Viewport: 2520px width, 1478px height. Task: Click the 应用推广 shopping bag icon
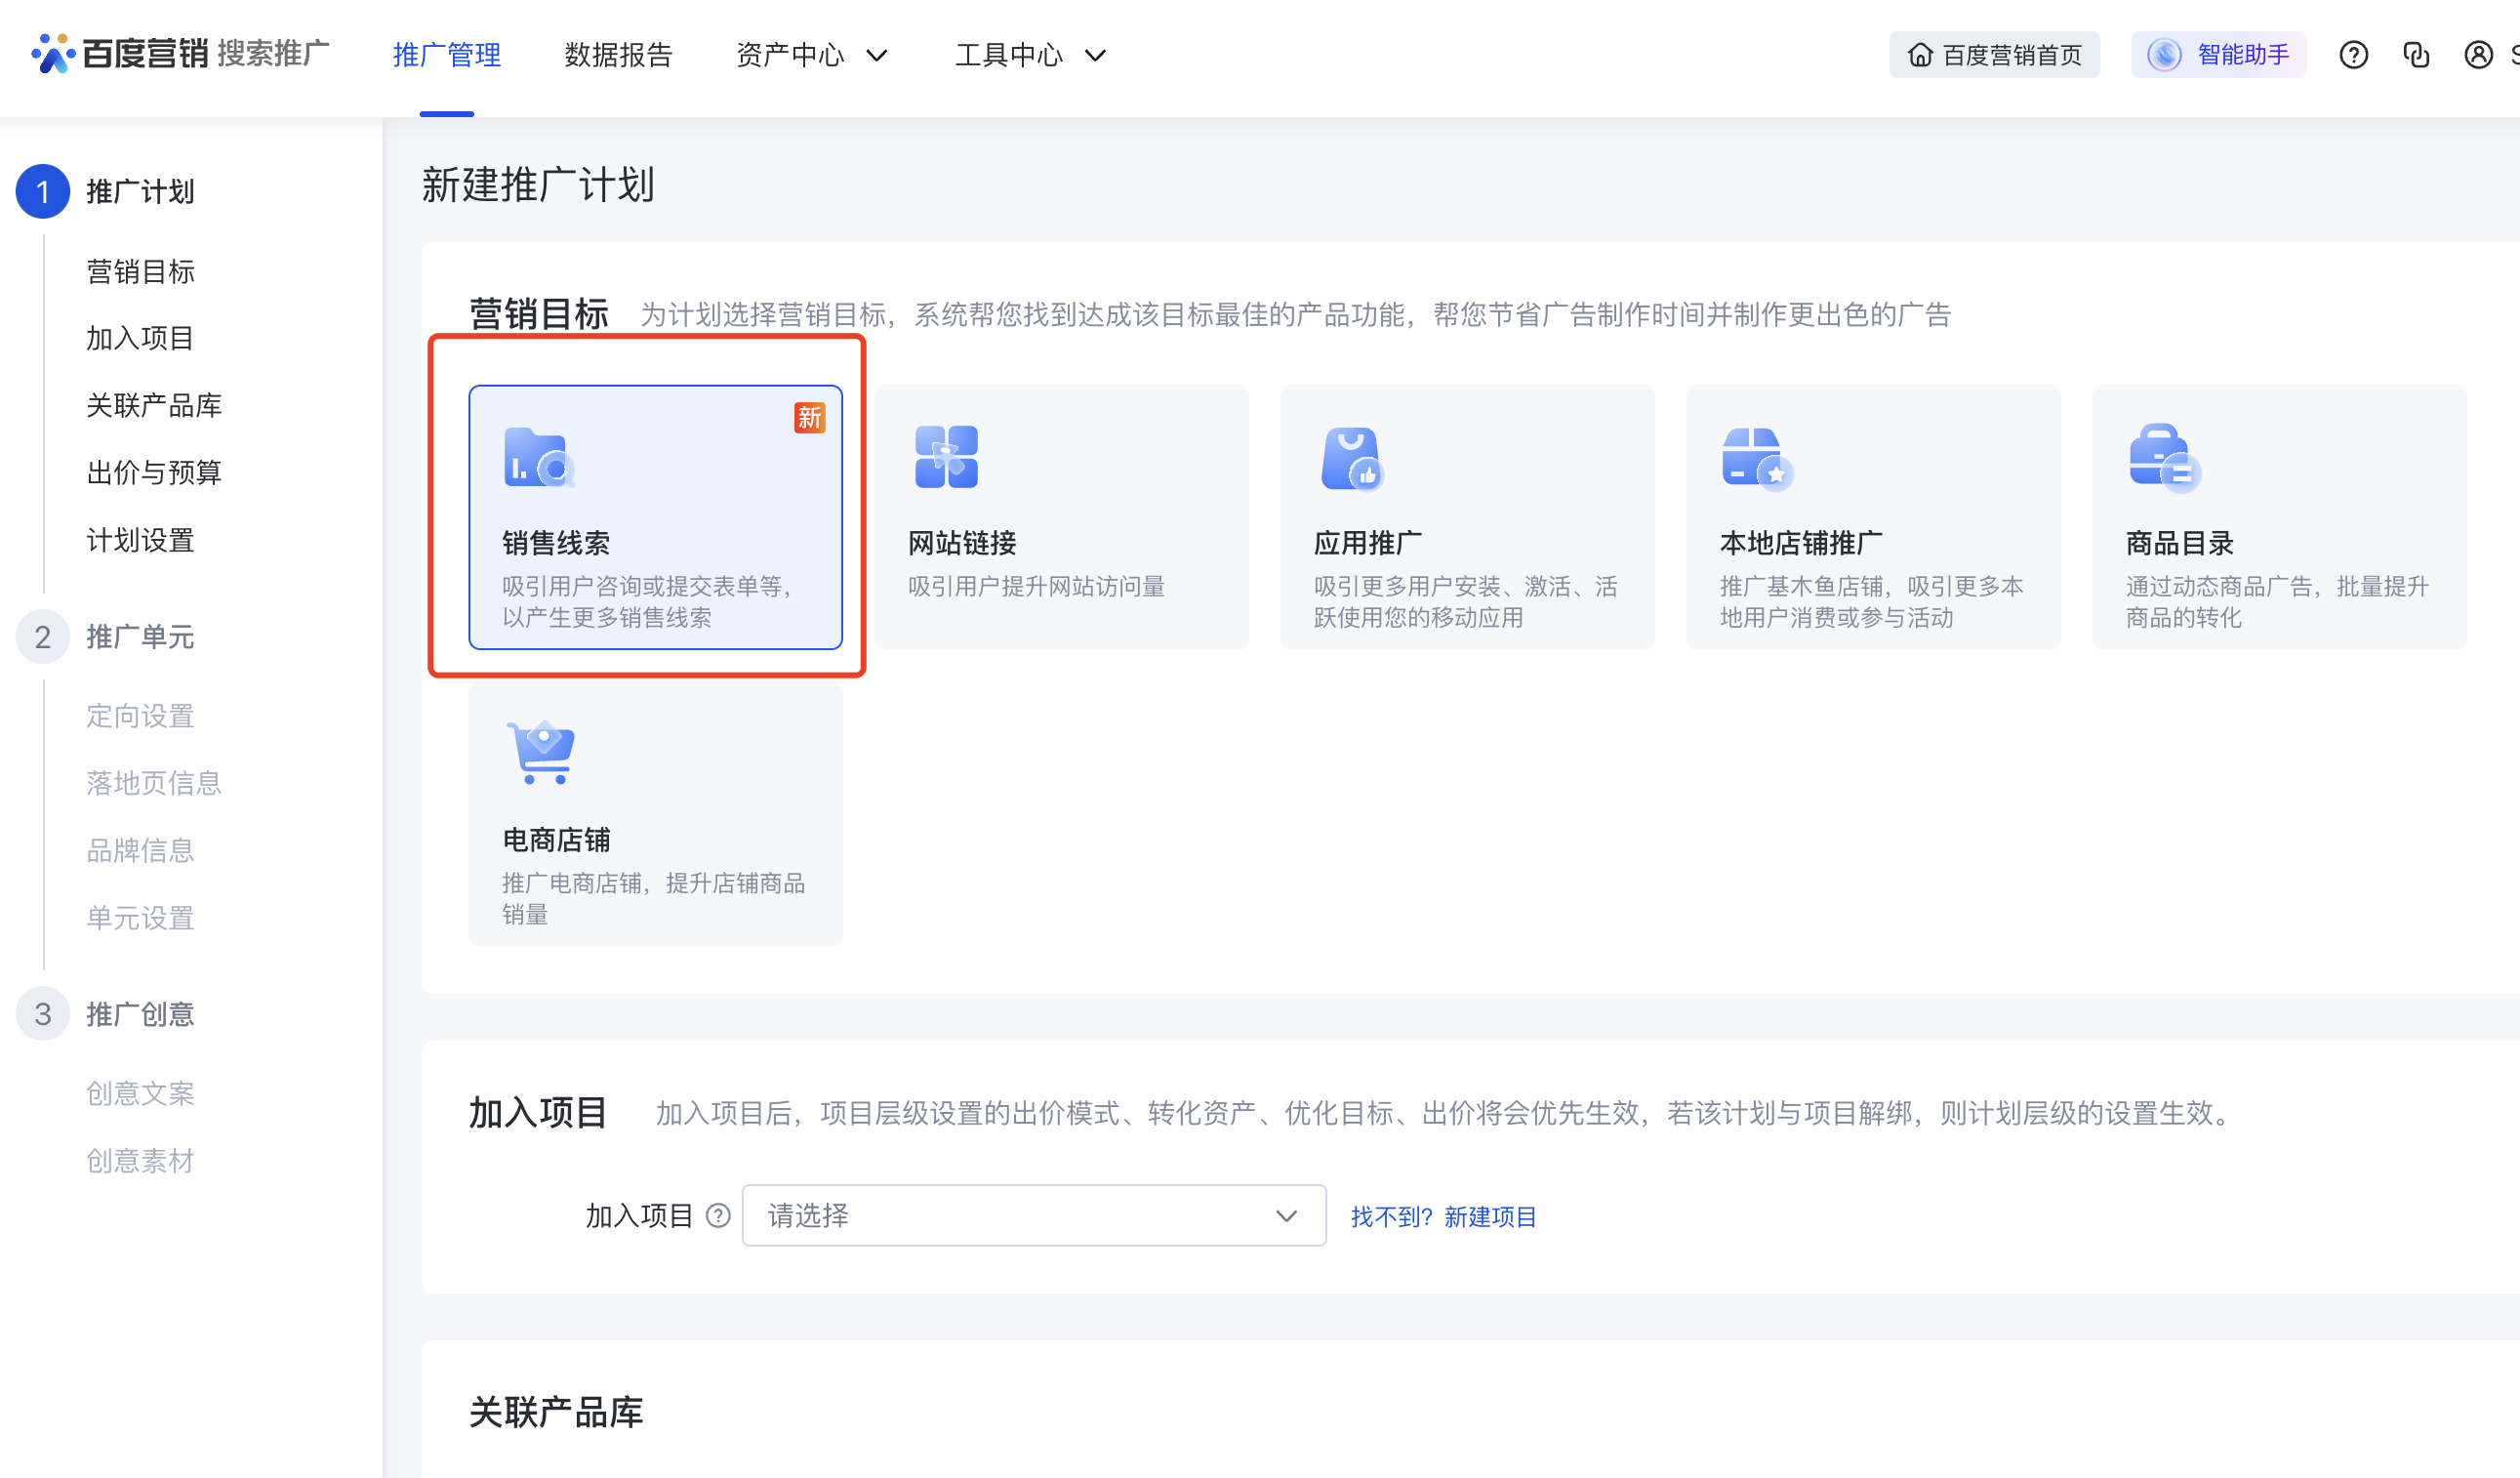coord(1351,459)
